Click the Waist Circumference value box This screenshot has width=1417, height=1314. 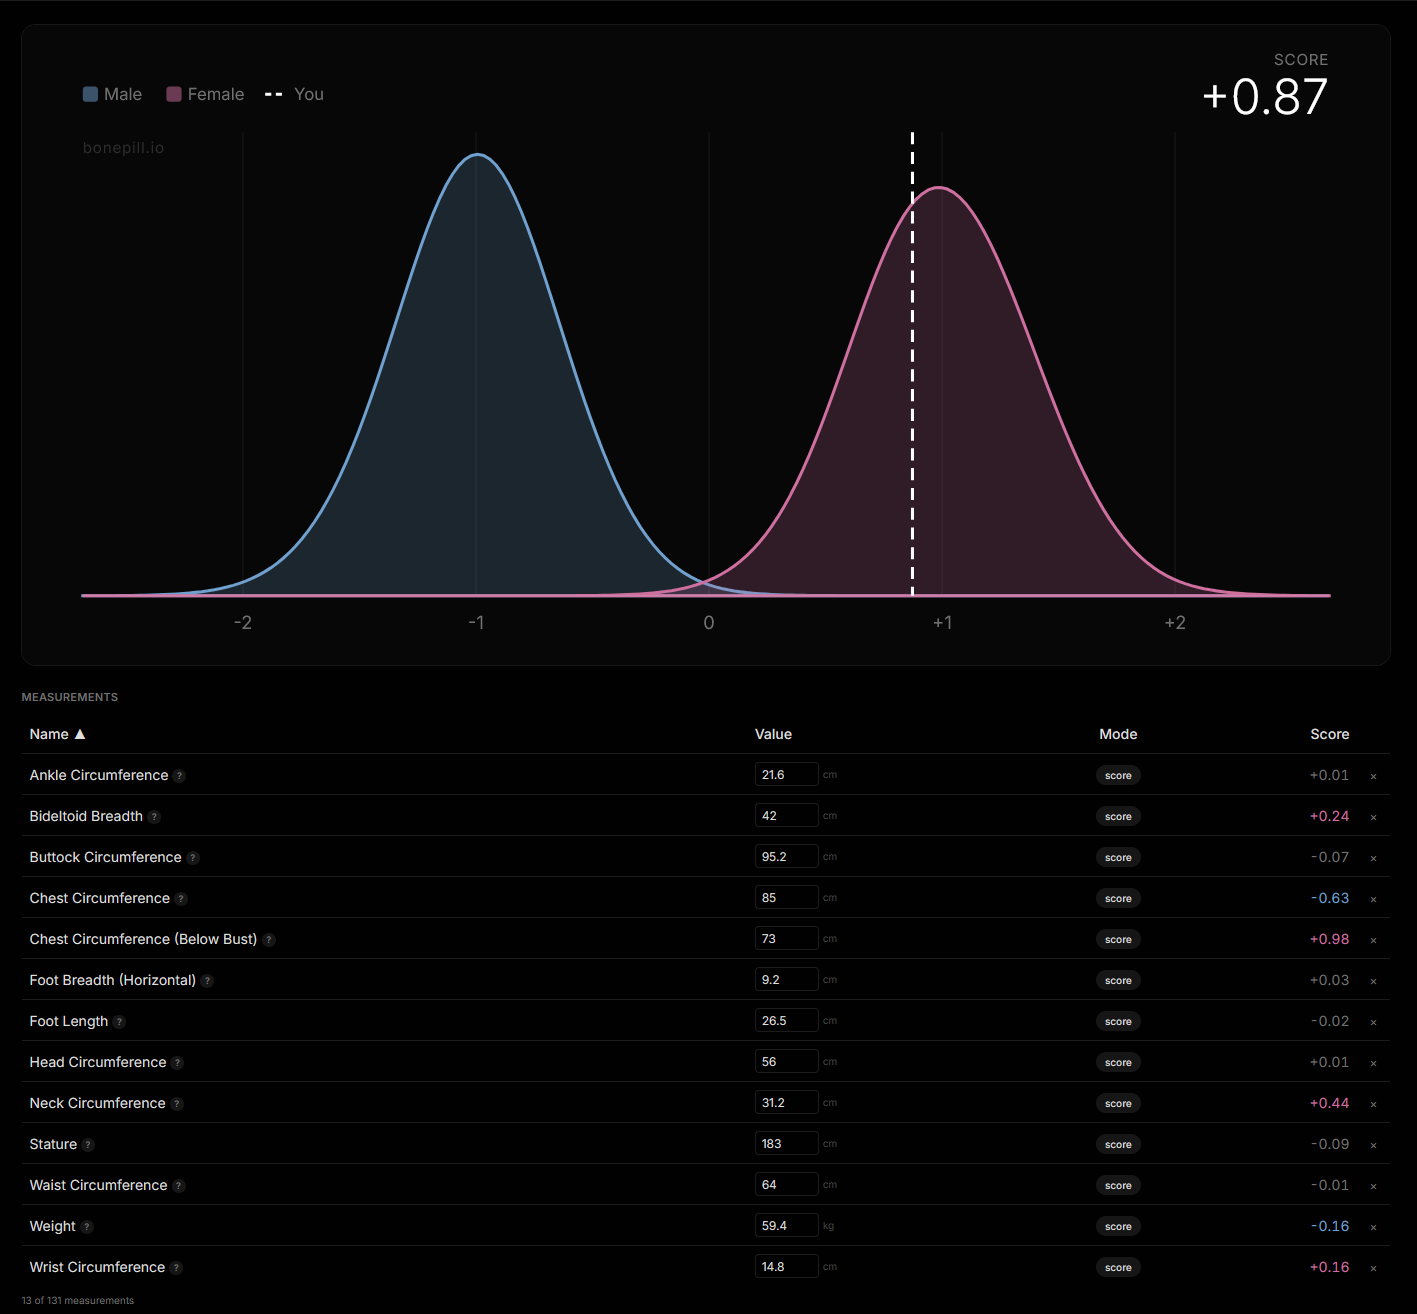(x=786, y=1185)
